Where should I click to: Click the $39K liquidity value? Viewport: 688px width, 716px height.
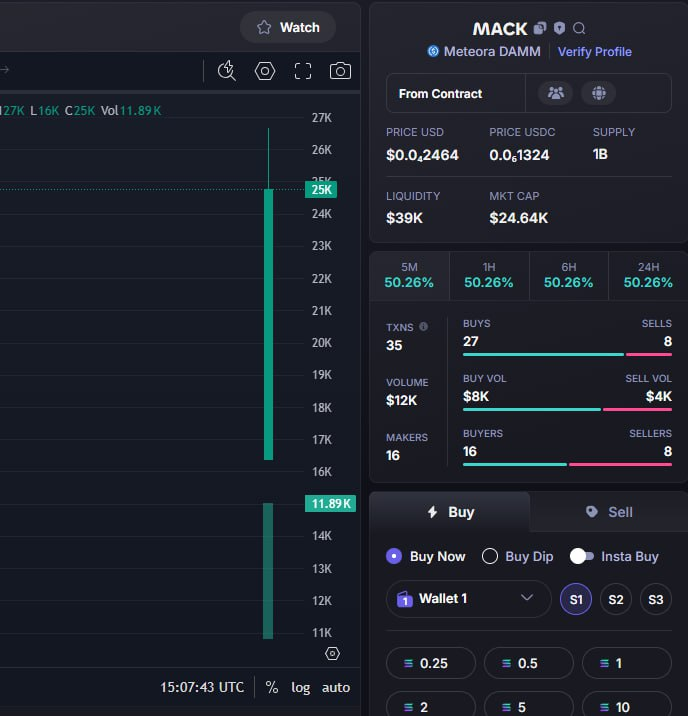pyautogui.click(x=404, y=218)
